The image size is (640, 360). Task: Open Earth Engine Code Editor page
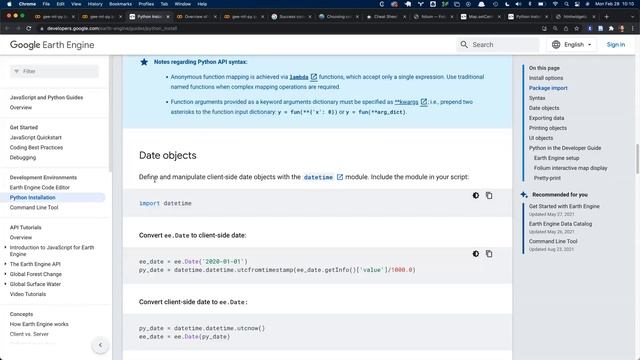40,187
